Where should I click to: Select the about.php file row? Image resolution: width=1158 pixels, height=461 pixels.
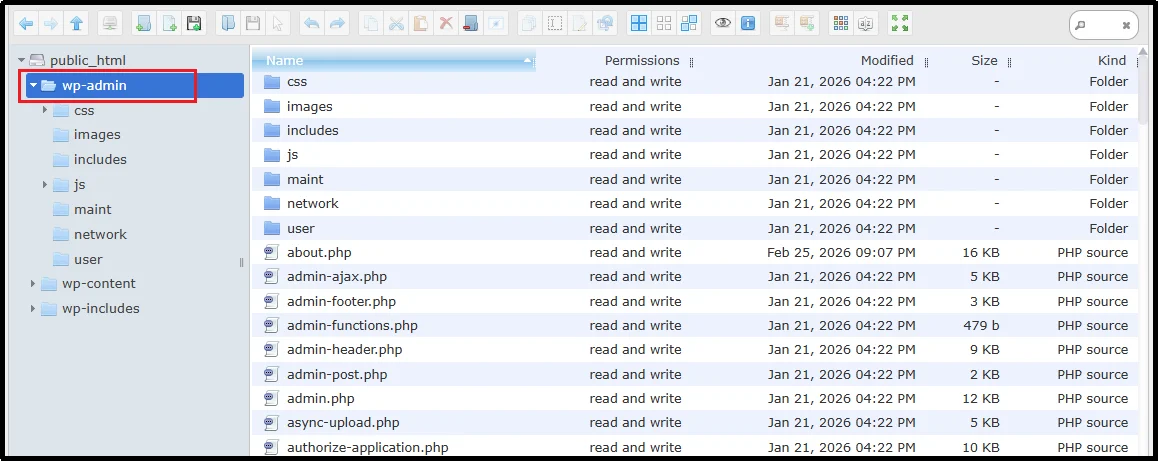point(695,253)
